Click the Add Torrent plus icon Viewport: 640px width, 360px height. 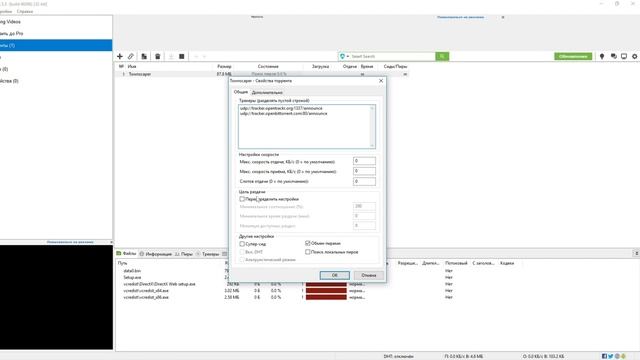pos(120,56)
